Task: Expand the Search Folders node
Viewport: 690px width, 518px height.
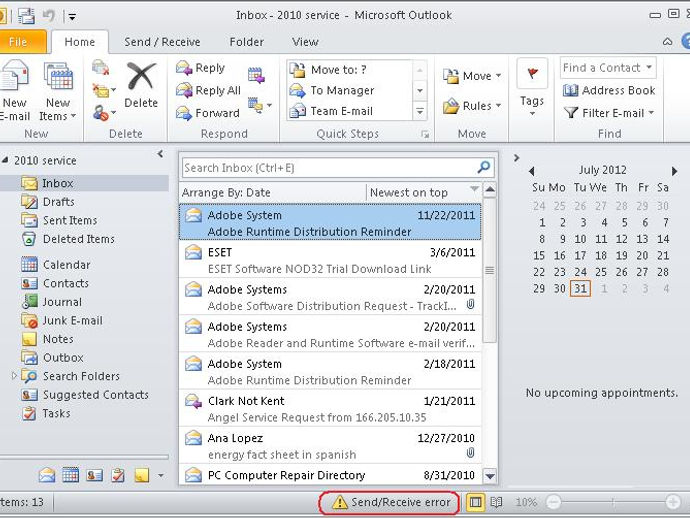Action: [x=14, y=376]
